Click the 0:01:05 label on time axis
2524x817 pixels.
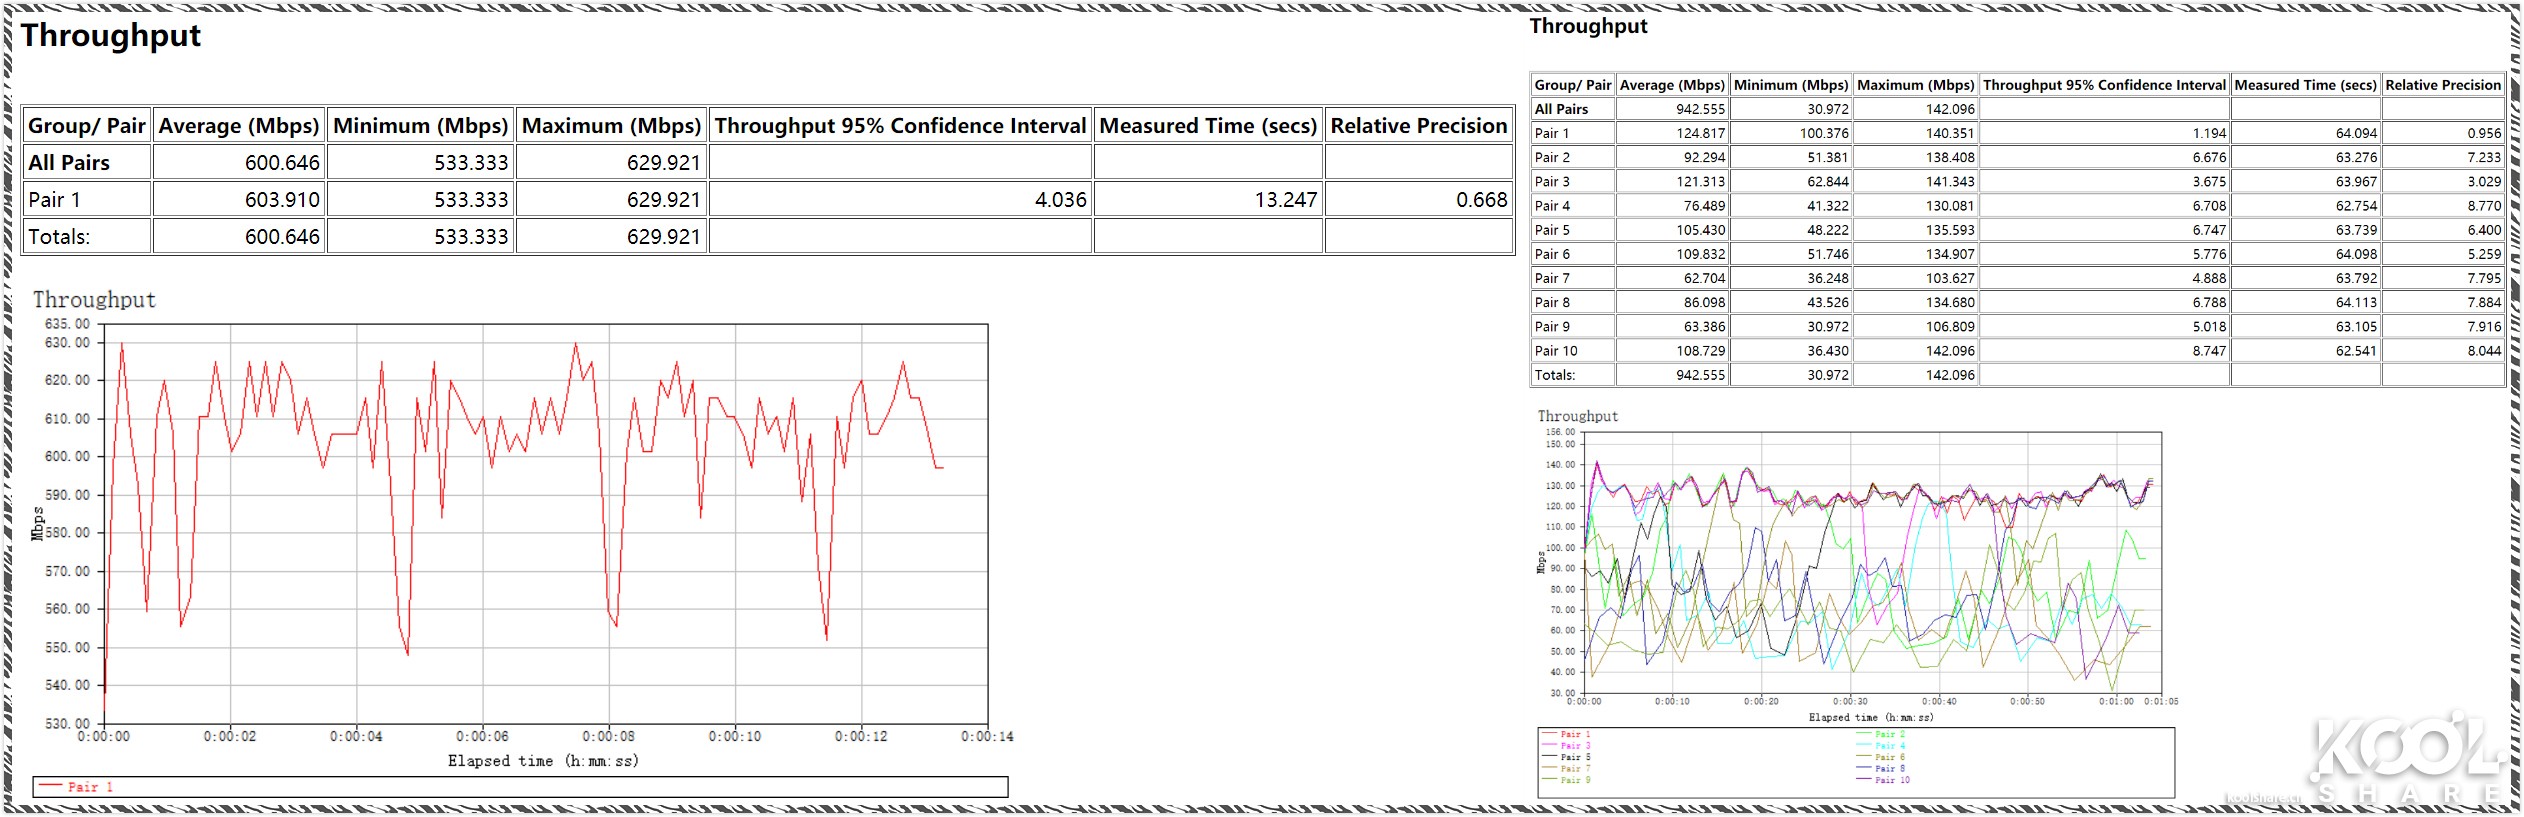point(2160,701)
